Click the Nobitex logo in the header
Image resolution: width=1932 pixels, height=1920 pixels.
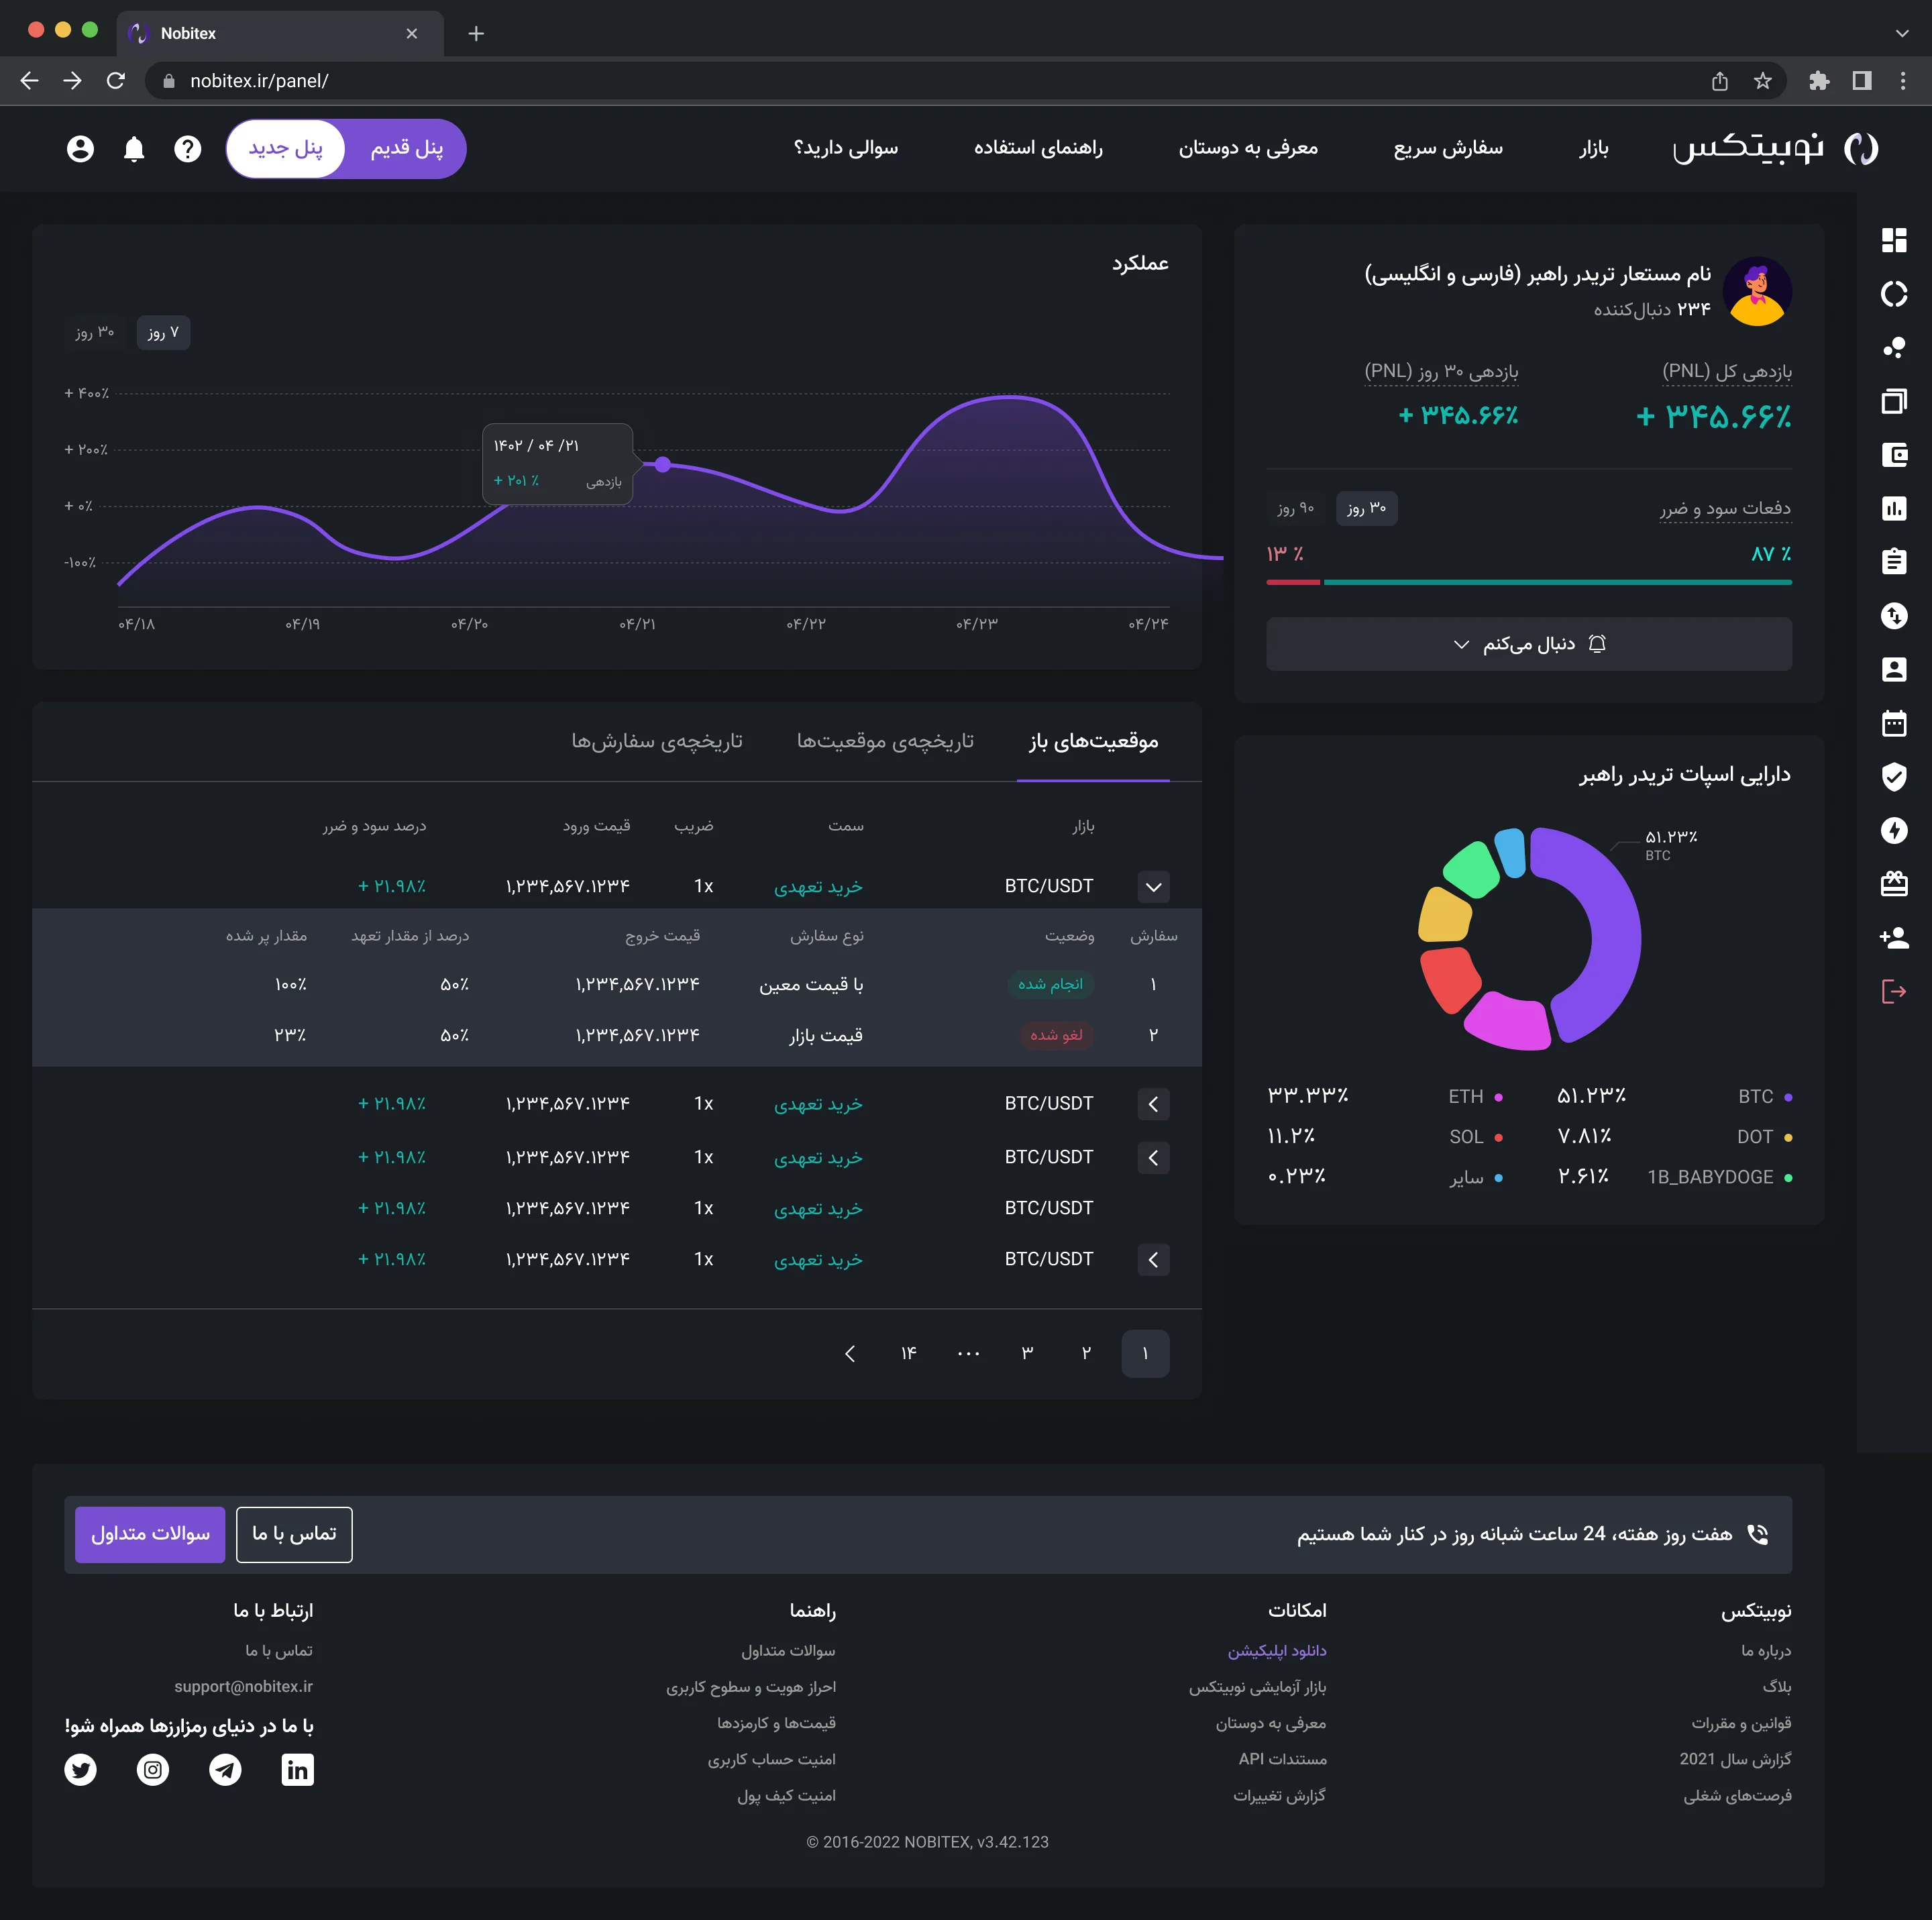tap(1775, 148)
